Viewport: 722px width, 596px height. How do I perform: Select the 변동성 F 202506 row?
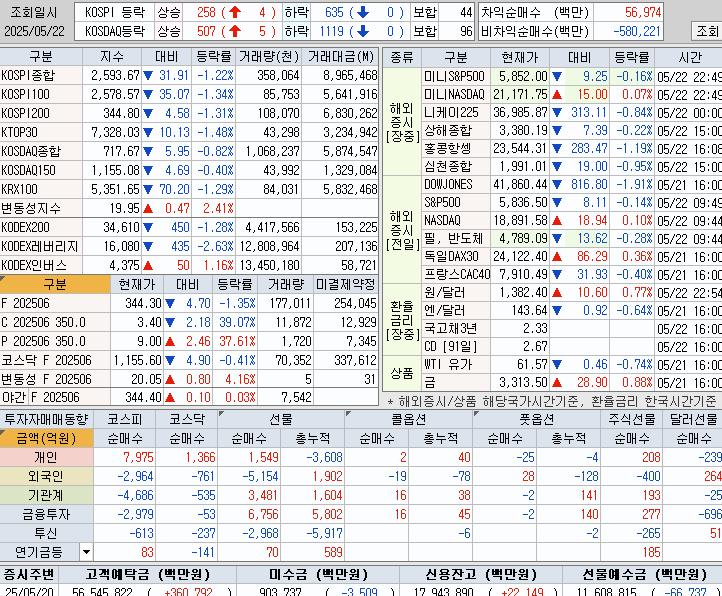[x=189, y=379]
